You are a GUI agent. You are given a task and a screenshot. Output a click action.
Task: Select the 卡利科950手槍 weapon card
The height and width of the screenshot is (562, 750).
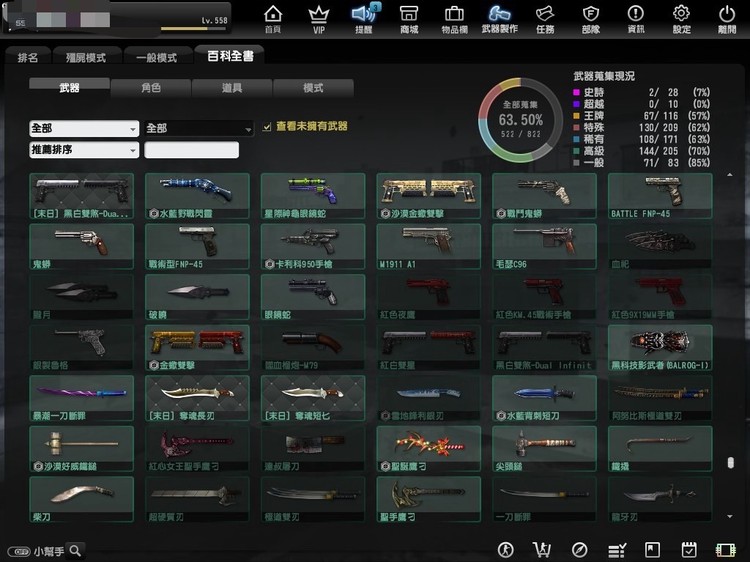[313, 246]
